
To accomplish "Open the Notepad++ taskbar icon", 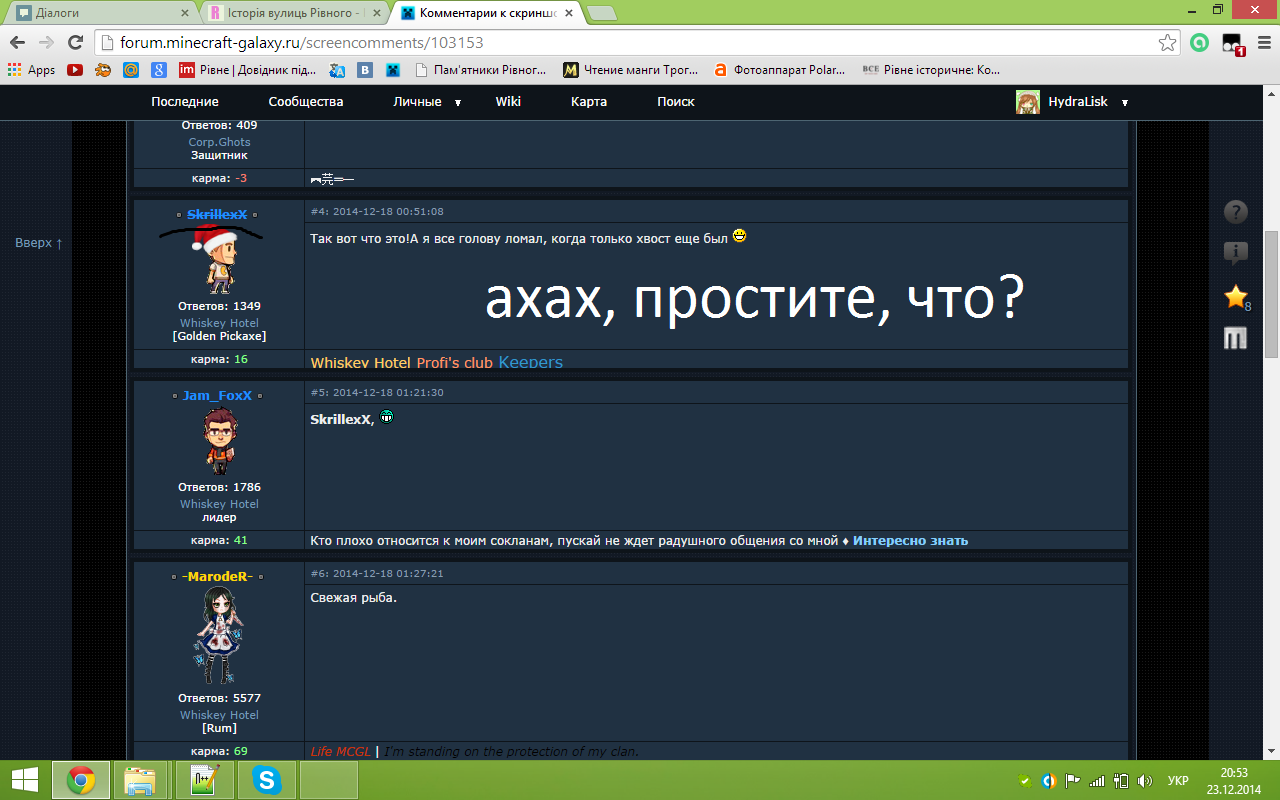I will [x=204, y=780].
